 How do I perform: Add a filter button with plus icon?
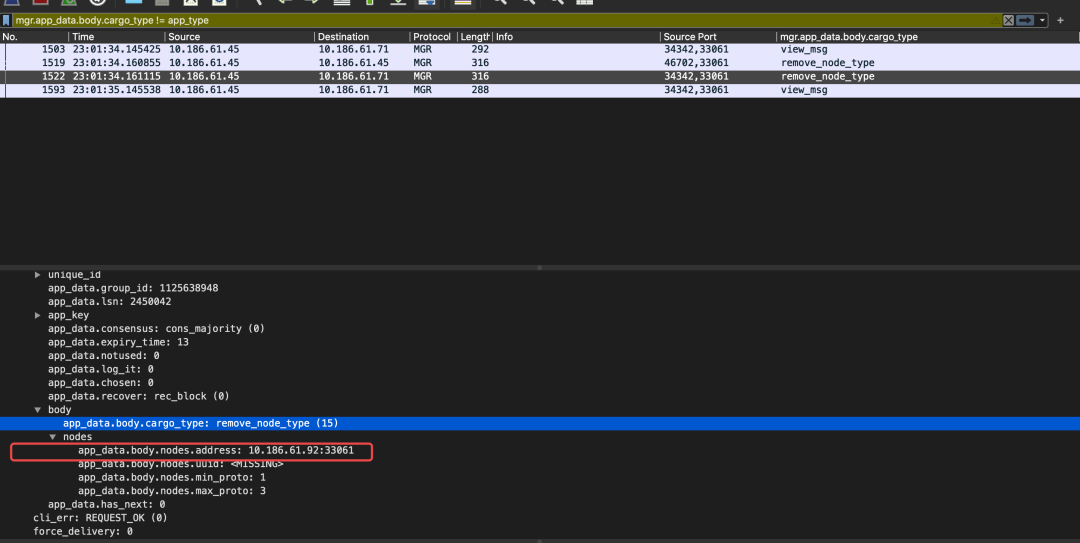1060,20
